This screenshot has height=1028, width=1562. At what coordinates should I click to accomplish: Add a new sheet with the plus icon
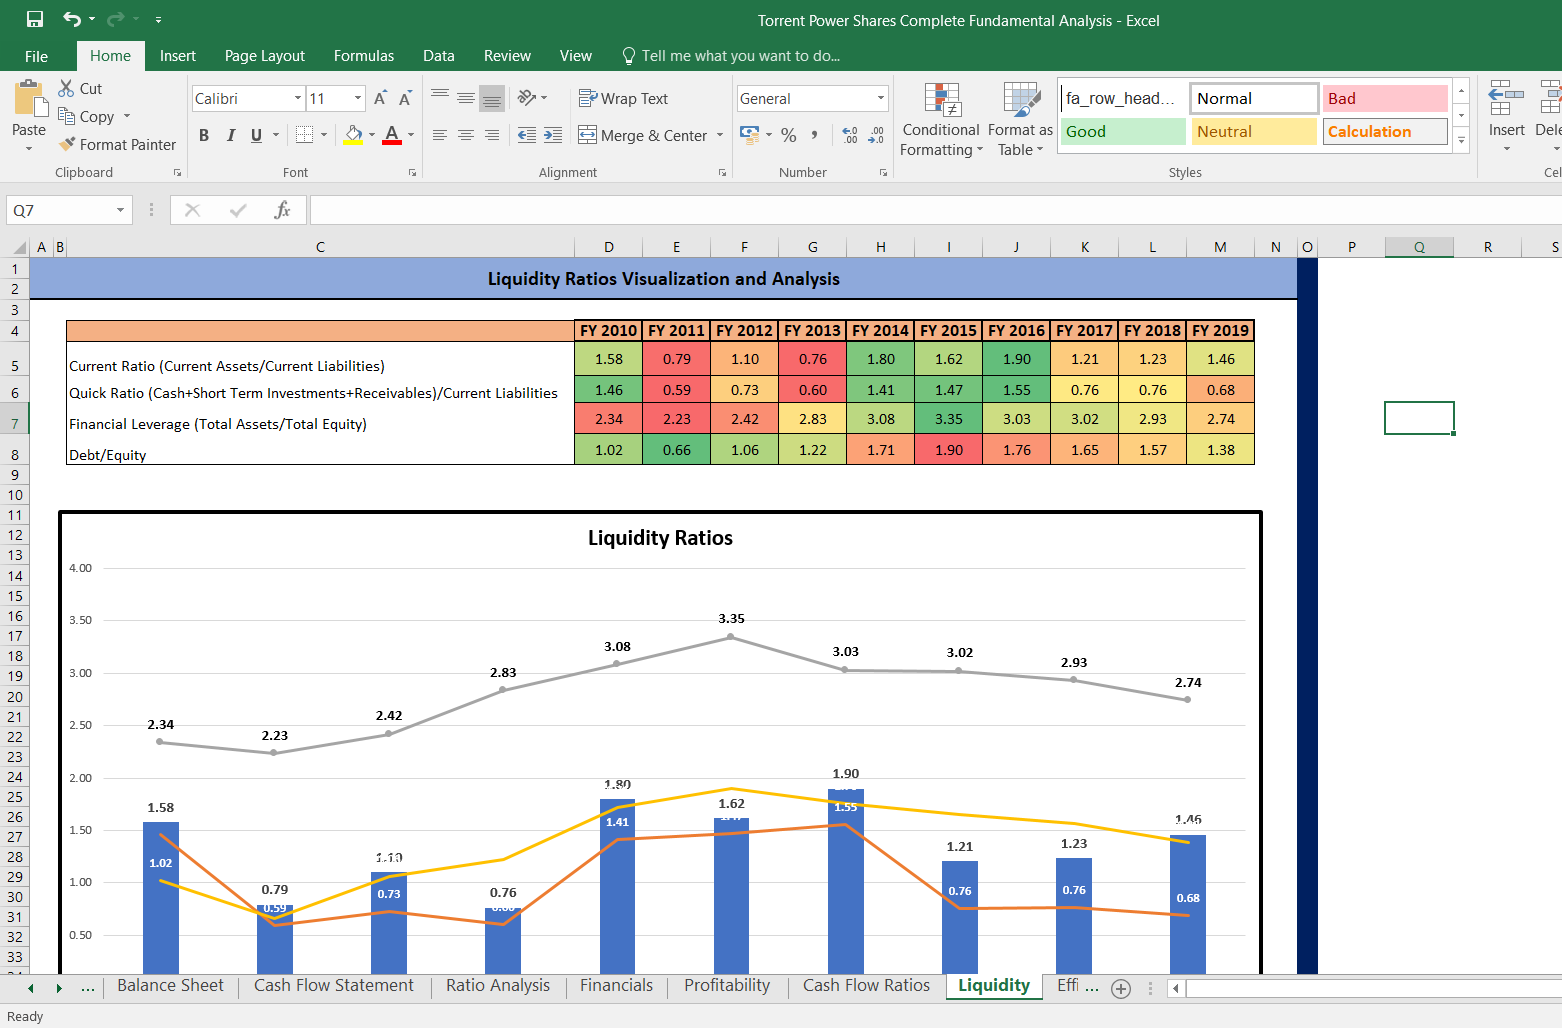coord(1121,989)
